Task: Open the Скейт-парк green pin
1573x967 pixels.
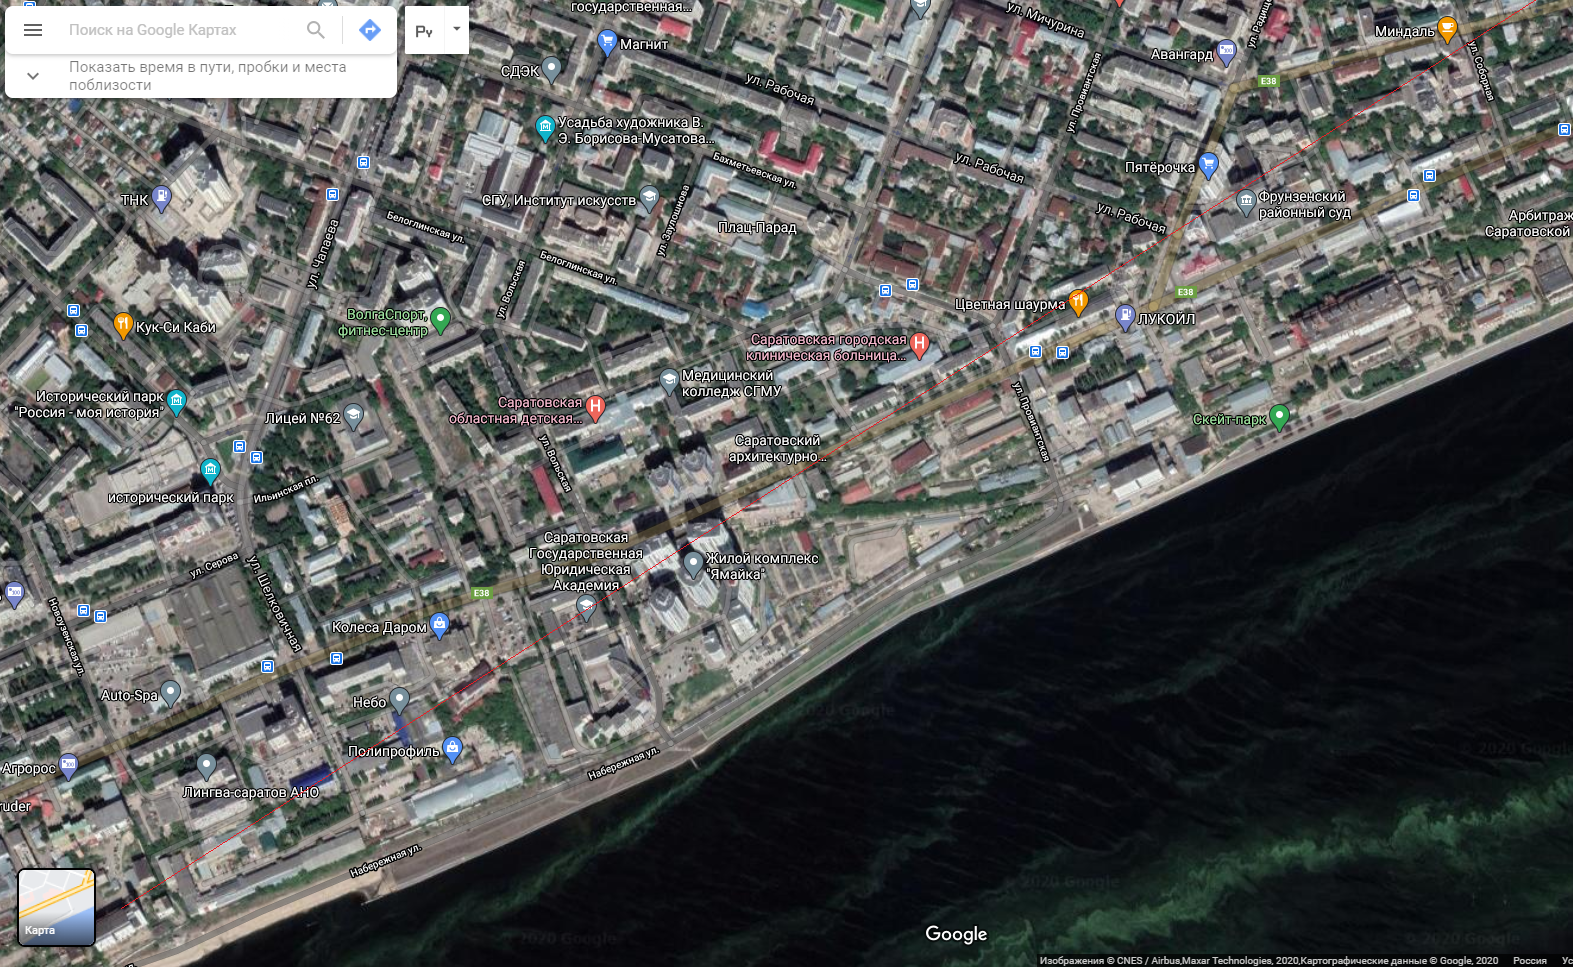Action: pos(1279,417)
